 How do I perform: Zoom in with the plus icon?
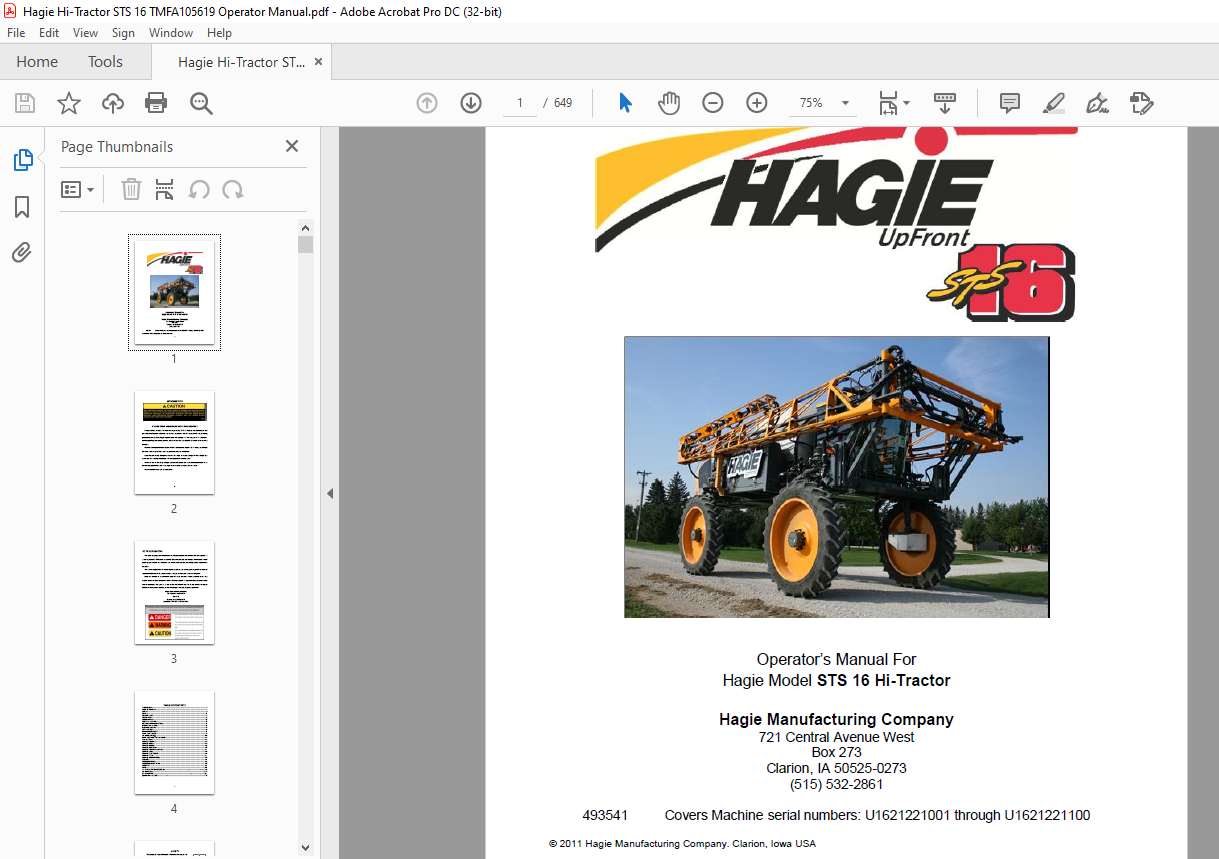[757, 103]
